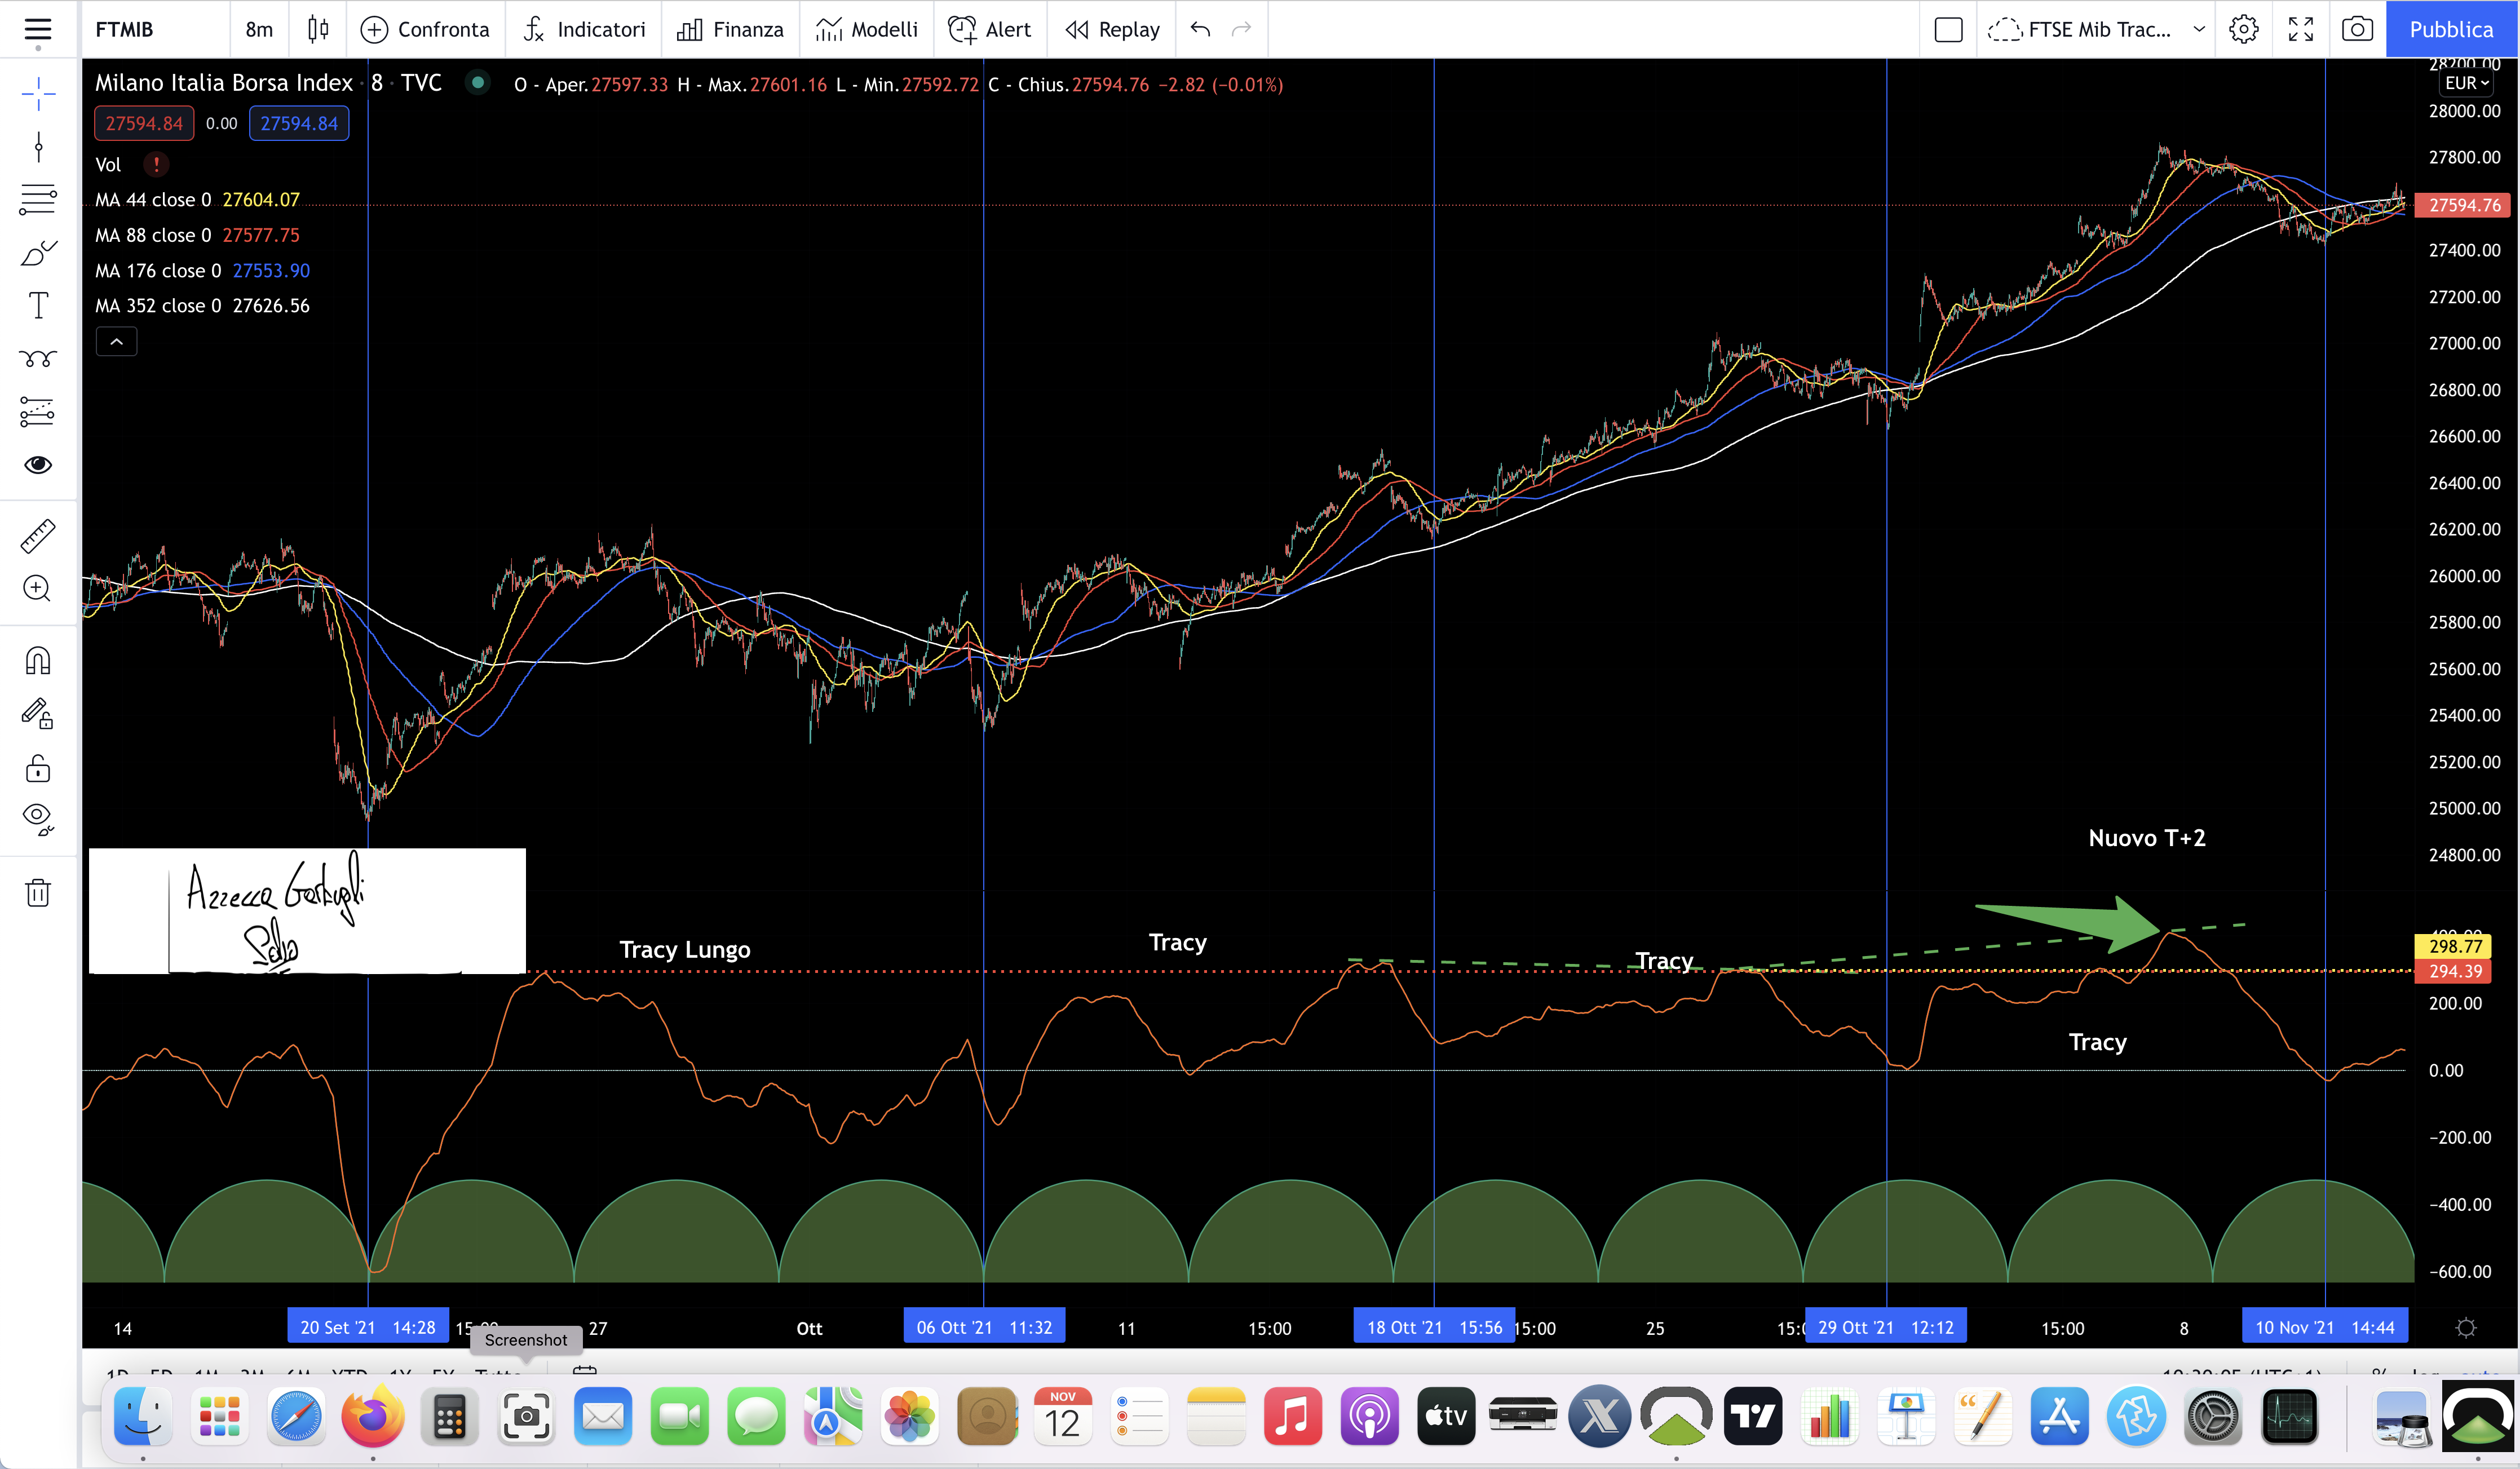2520x1469 pixels.
Task: Open the 8m timeframe interval selector
Action: 259,30
